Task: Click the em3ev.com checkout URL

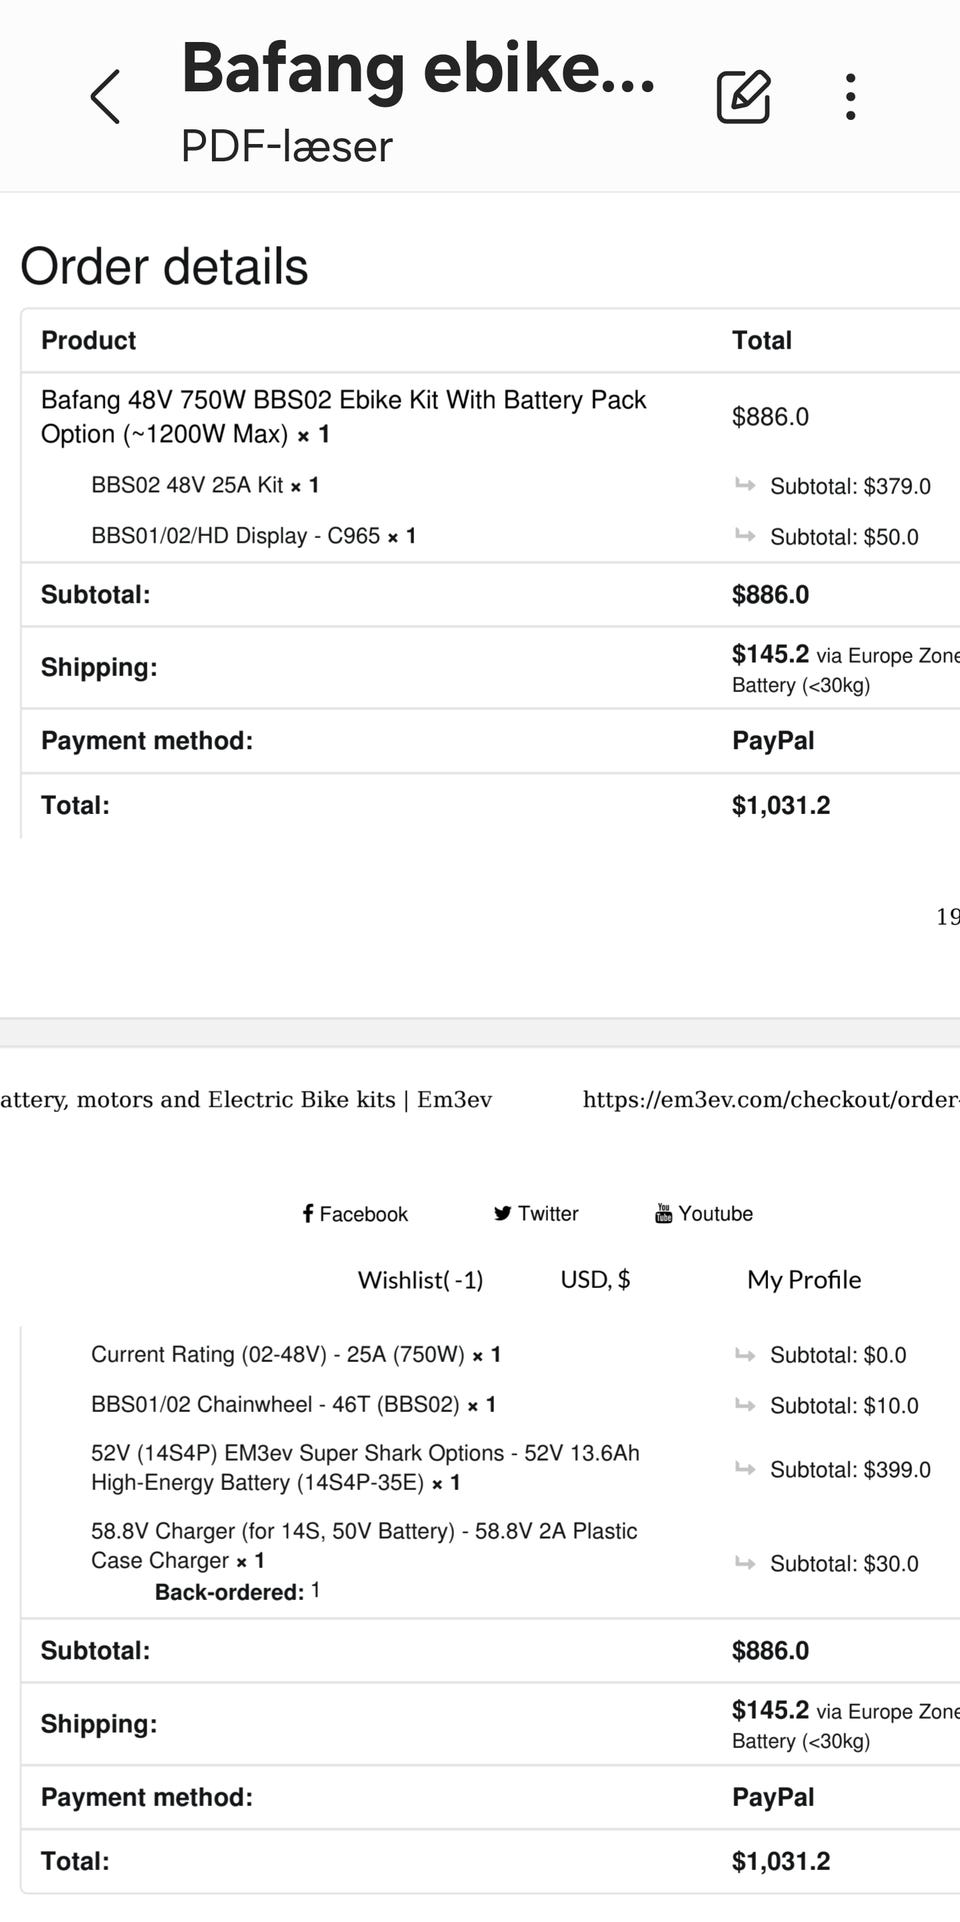Action: tap(770, 1099)
